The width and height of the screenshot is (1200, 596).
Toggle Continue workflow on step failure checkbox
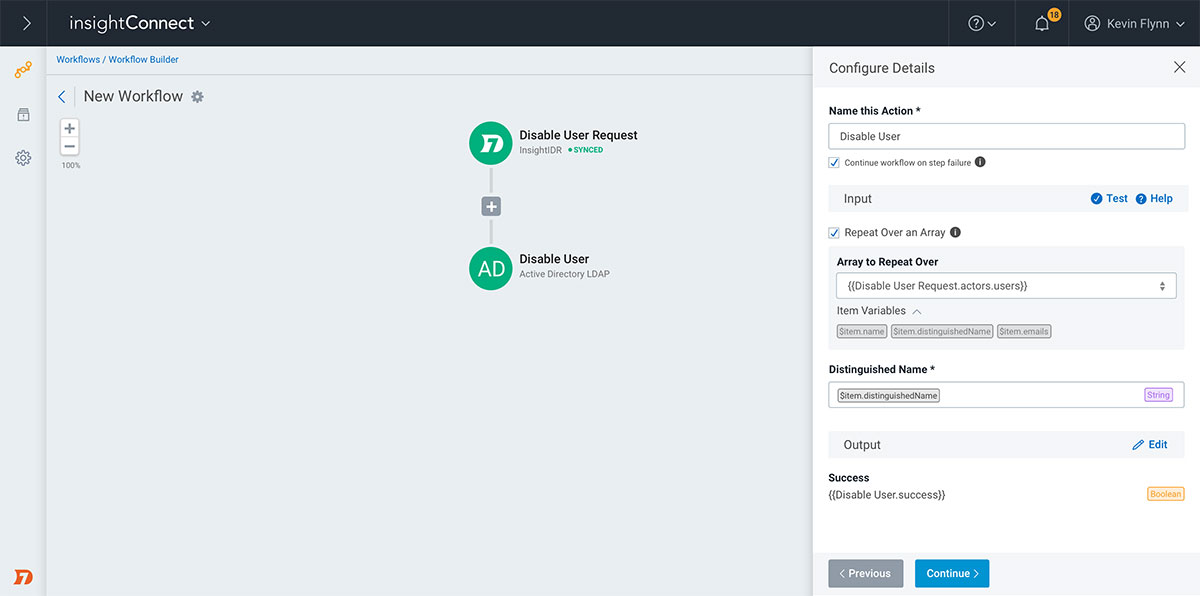pos(834,163)
